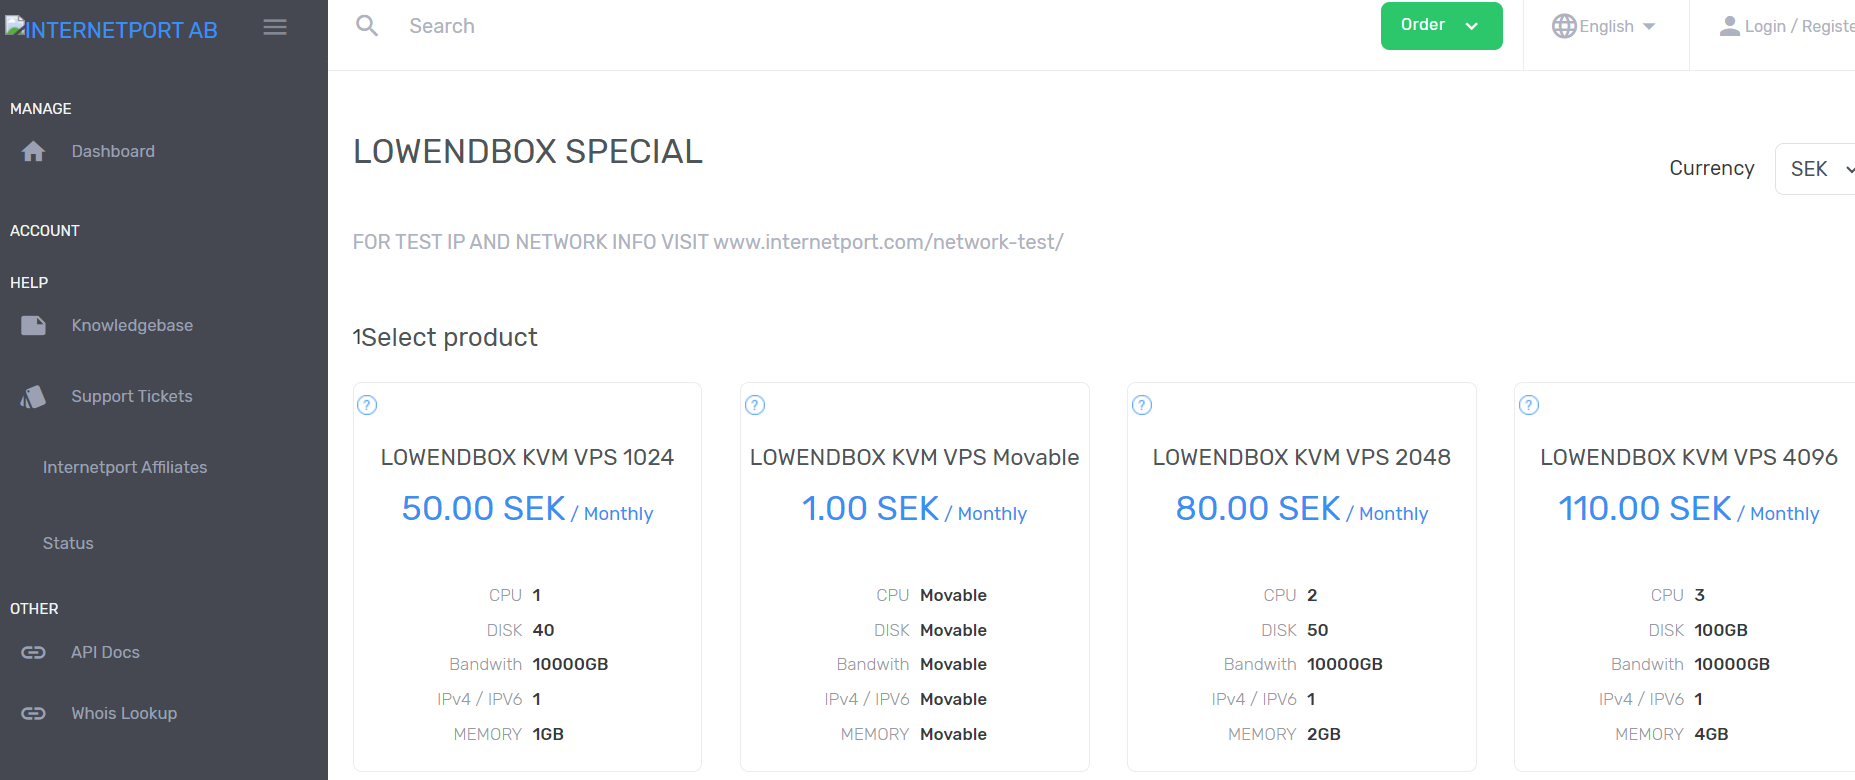
Task: Click the network-test info text
Action: [x=708, y=242]
